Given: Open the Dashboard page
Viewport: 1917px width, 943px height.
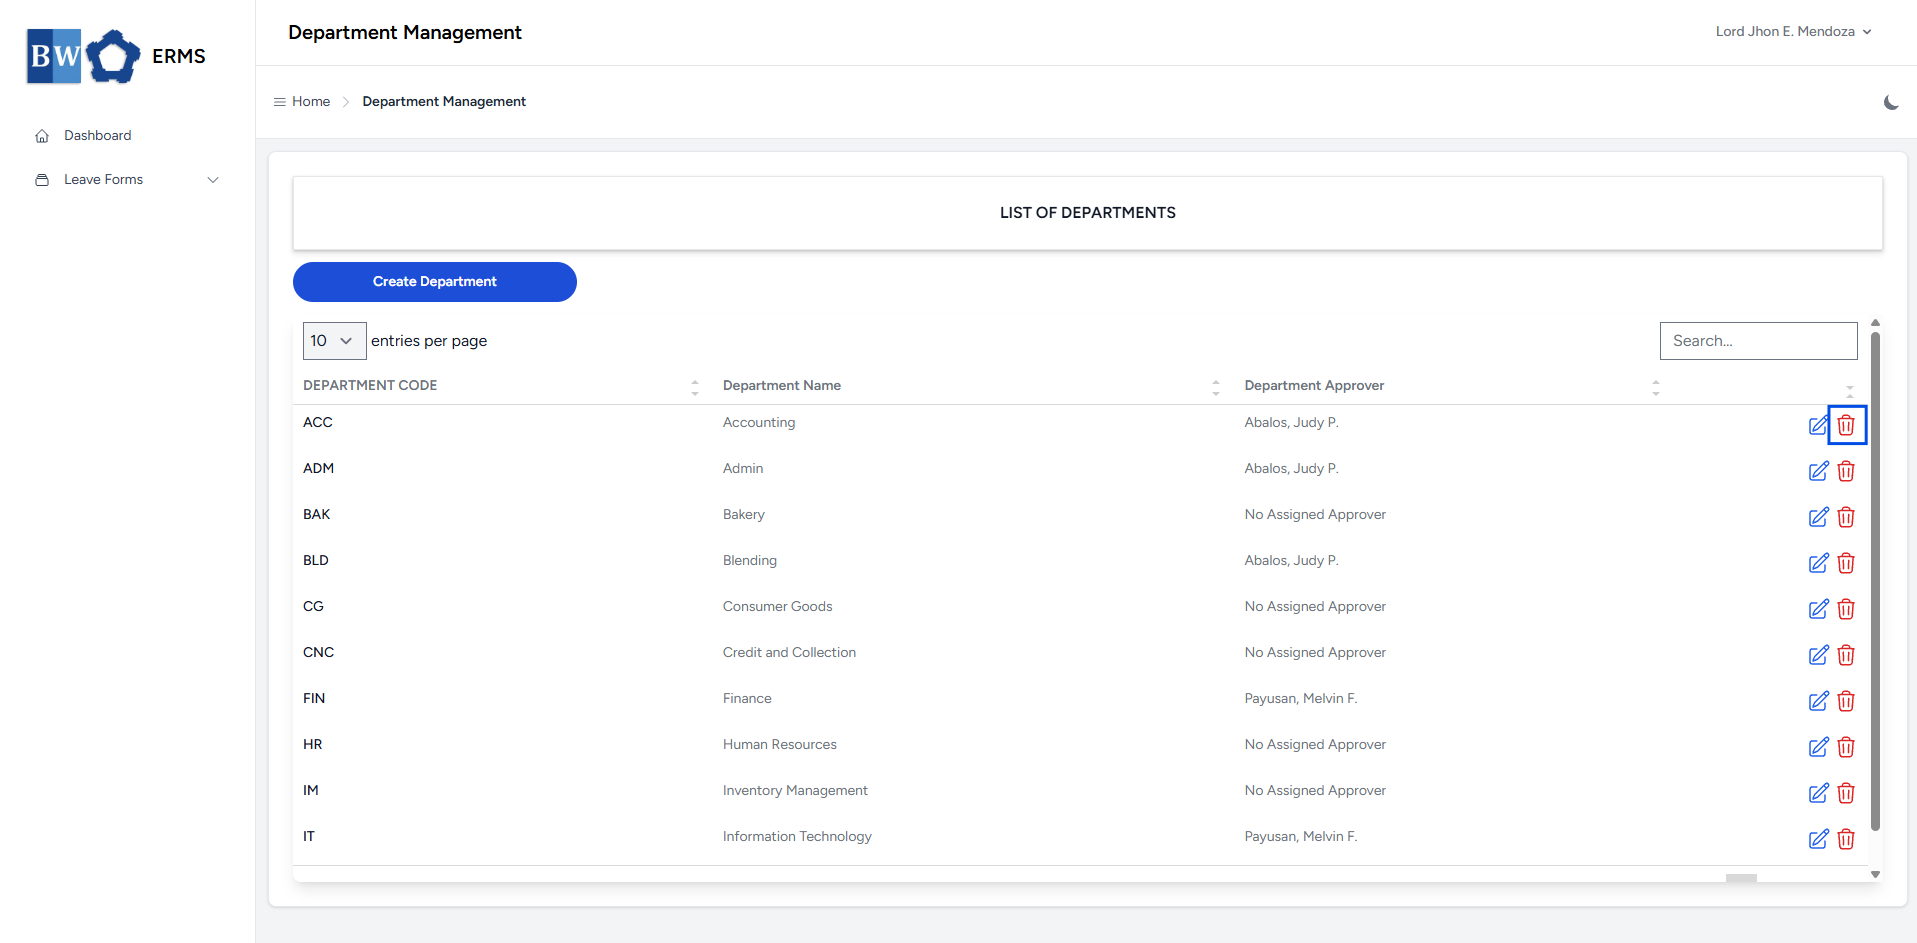Looking at the screenshot, I should point(97,135).
